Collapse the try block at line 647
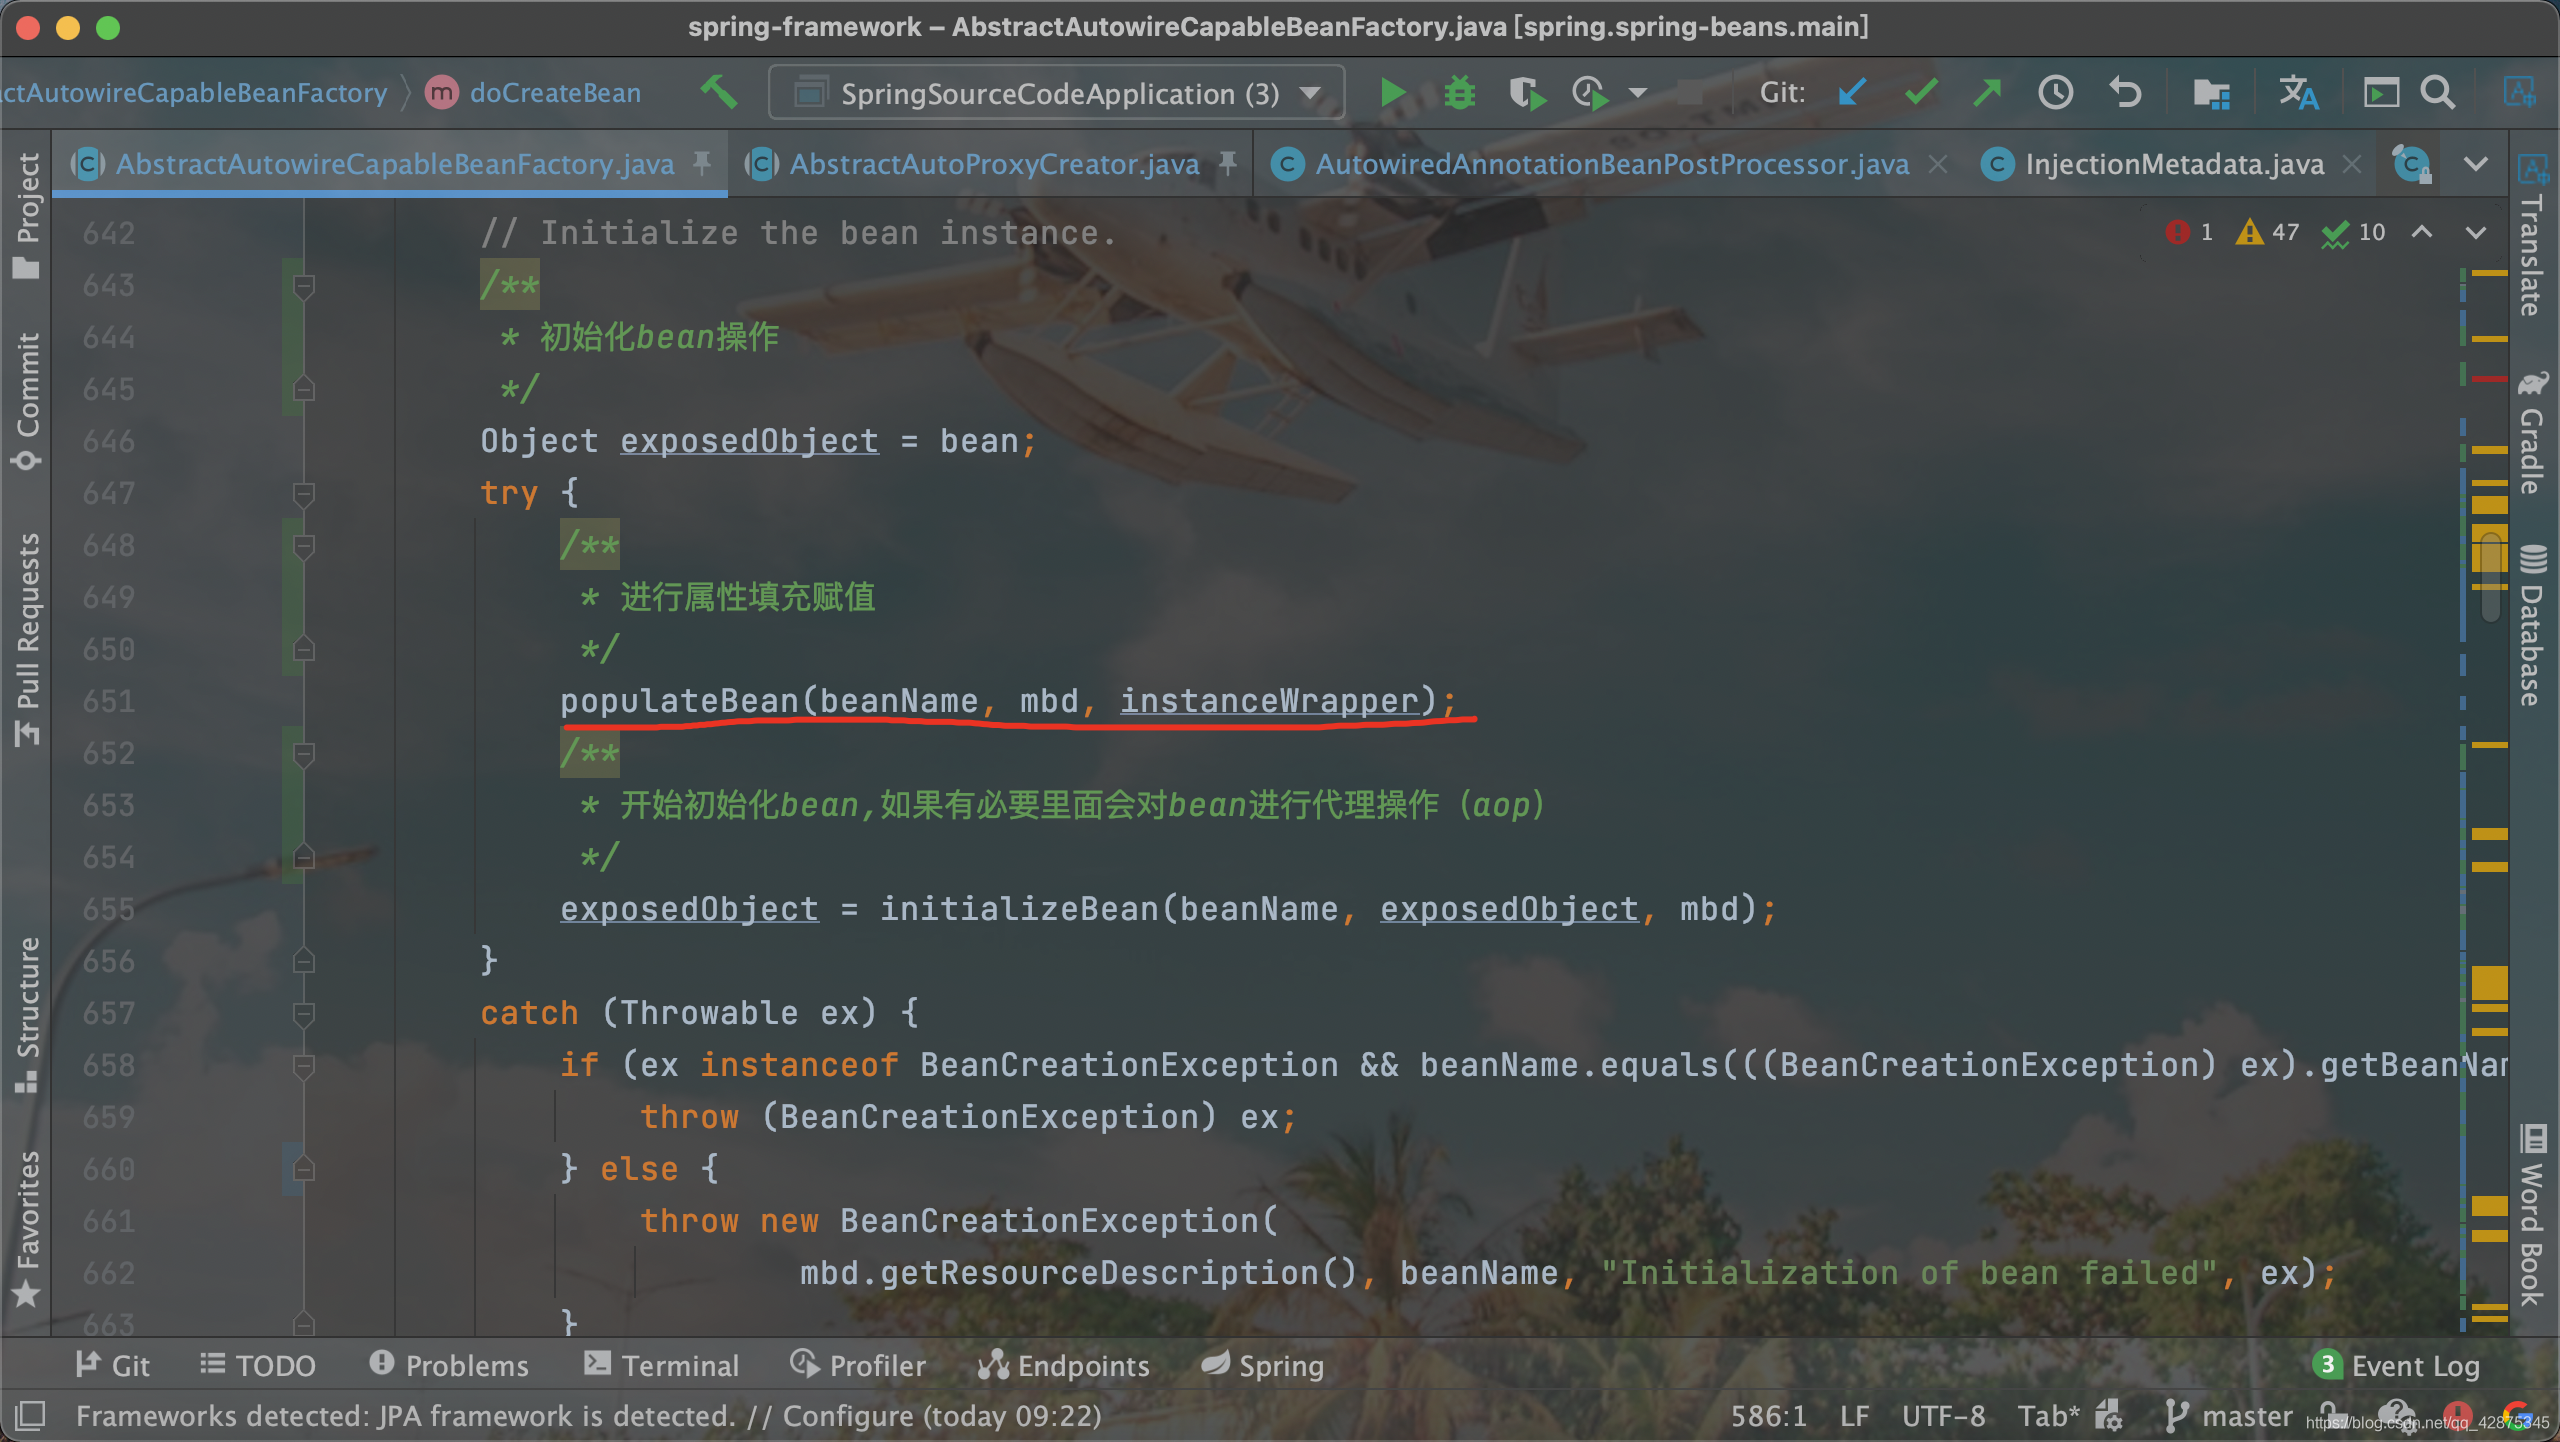This screenshot has width=2560, height=1442. click(x=304, y=493)
